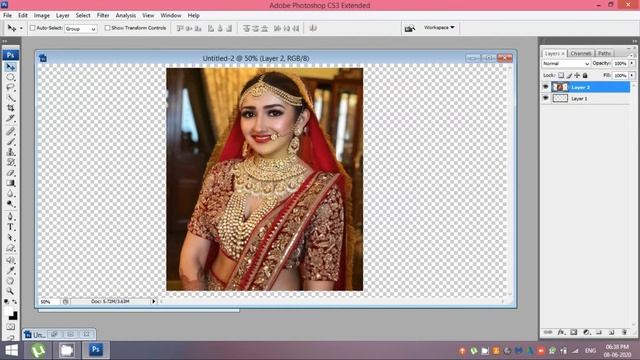640x360 pixels.
Task: Open the Layer menu
Action: pos(62,16)
